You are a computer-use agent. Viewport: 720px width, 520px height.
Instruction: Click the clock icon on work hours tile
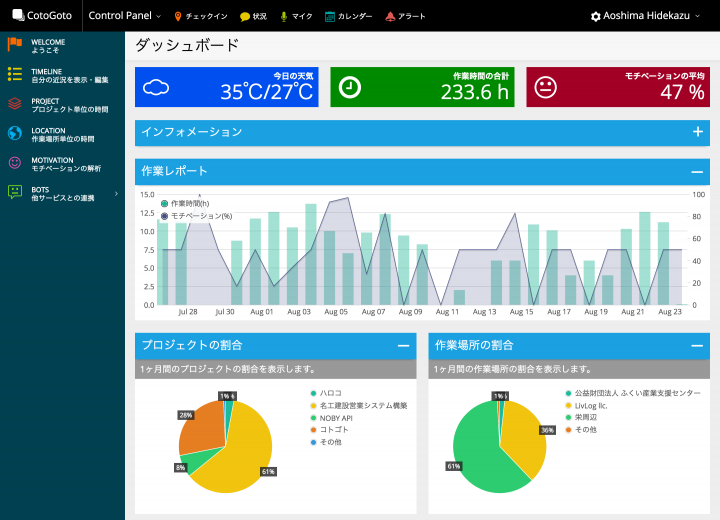point(350,88)
